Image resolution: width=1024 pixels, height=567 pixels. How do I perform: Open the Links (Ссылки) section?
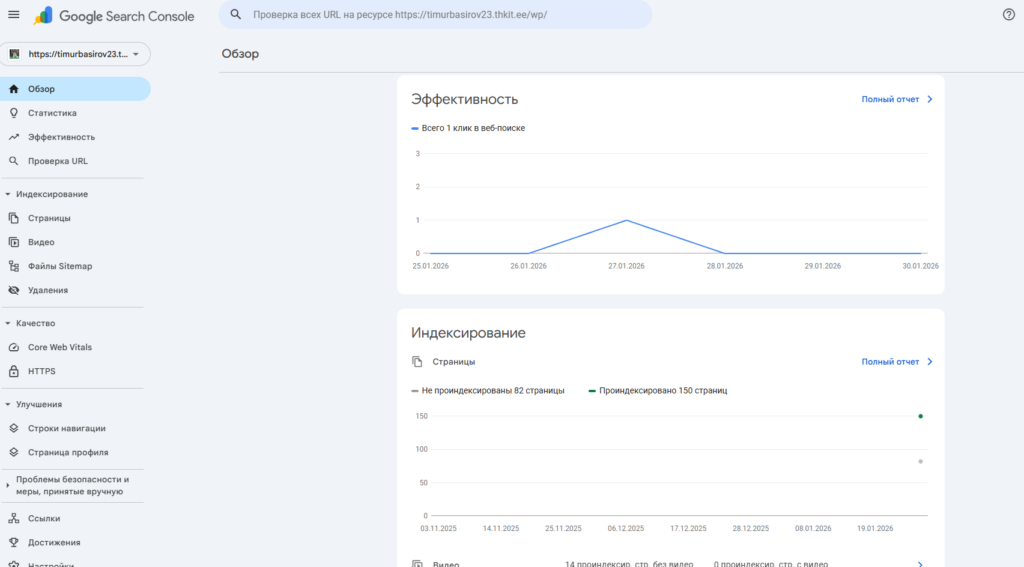tap(43, 518)
